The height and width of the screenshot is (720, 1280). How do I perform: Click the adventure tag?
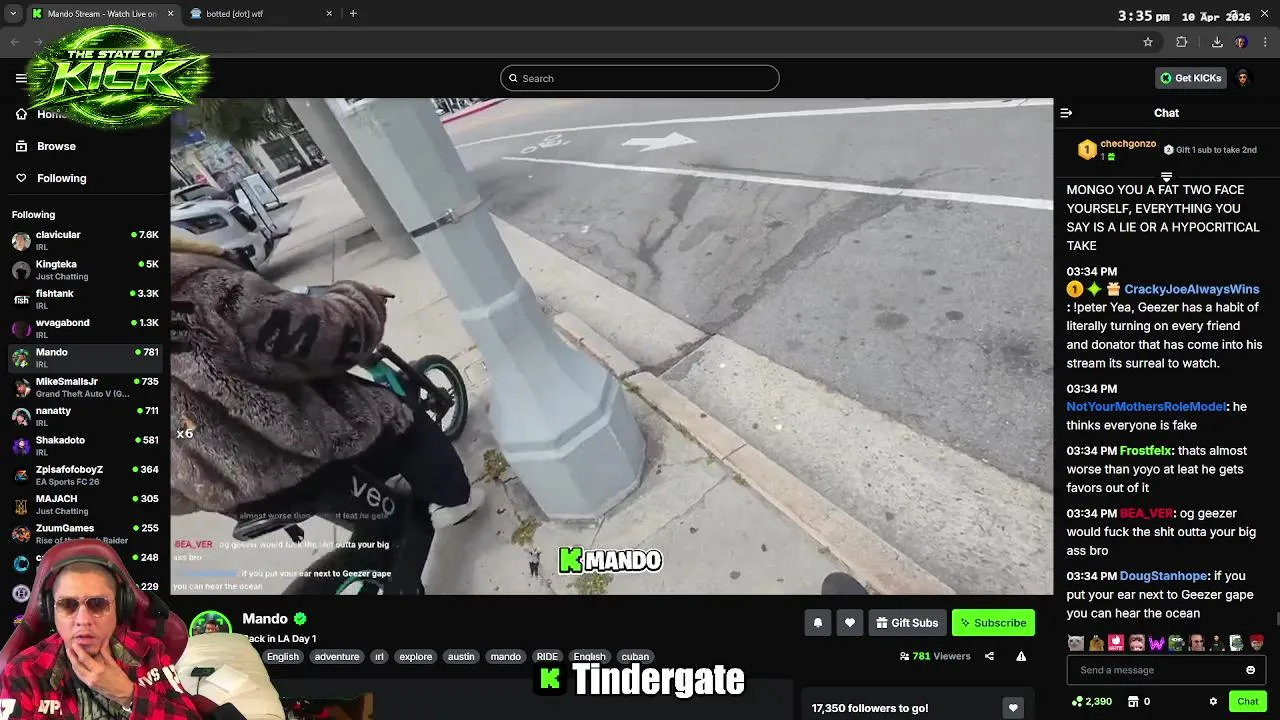tap(337, 657)
